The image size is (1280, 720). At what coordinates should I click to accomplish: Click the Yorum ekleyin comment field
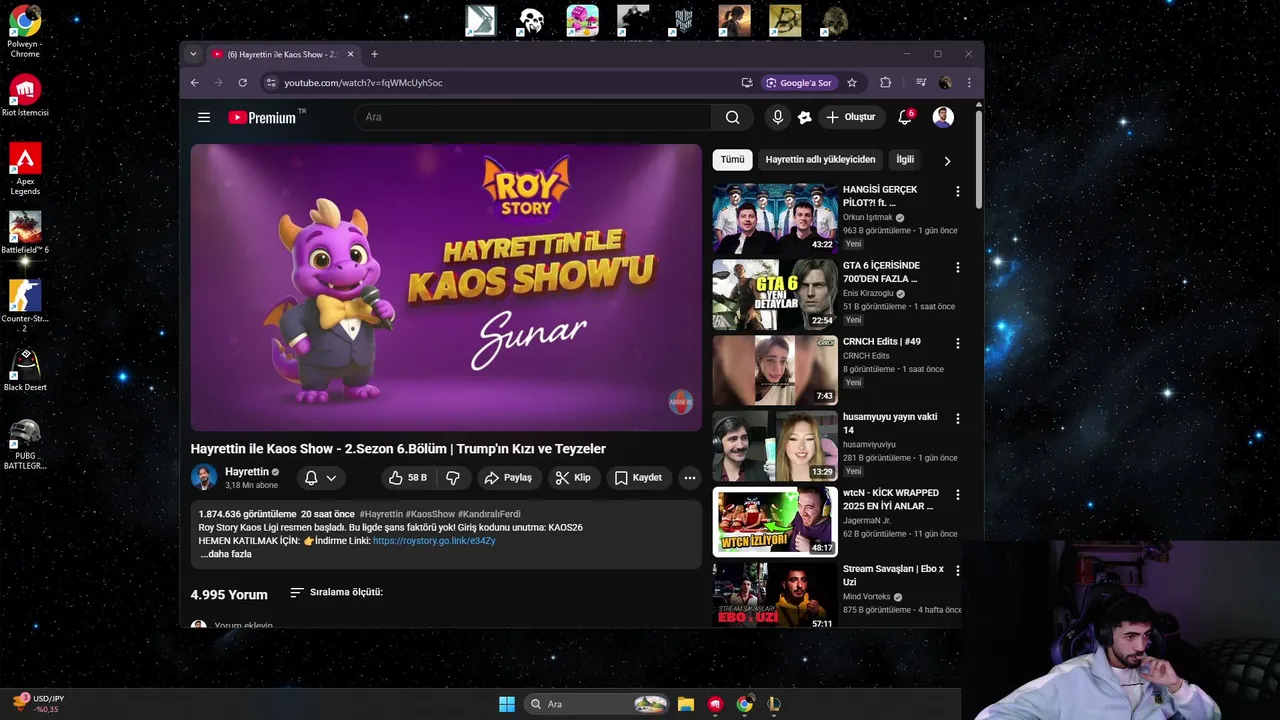(x=244, y=625)
